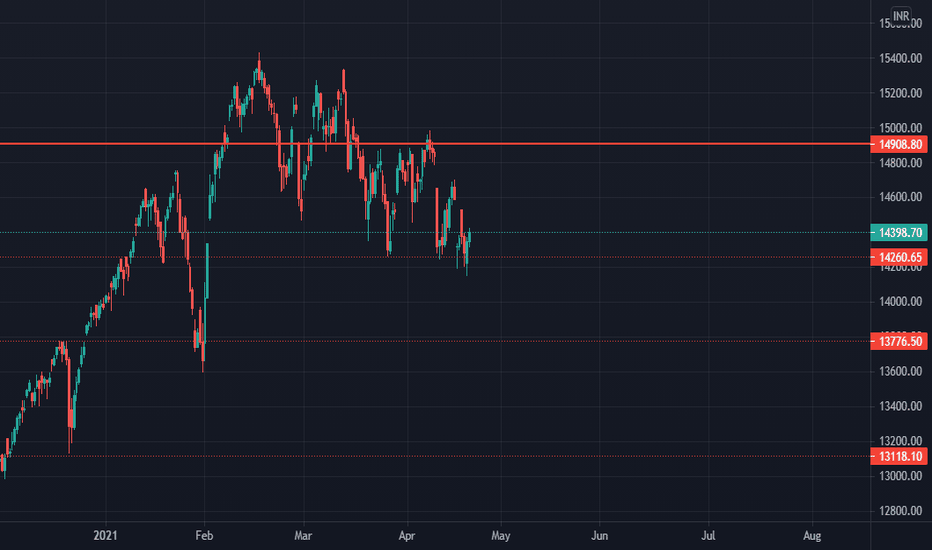
Task: Click the 13400.00 price scale value
Action: pyautogui.click(x=900, y=407)
